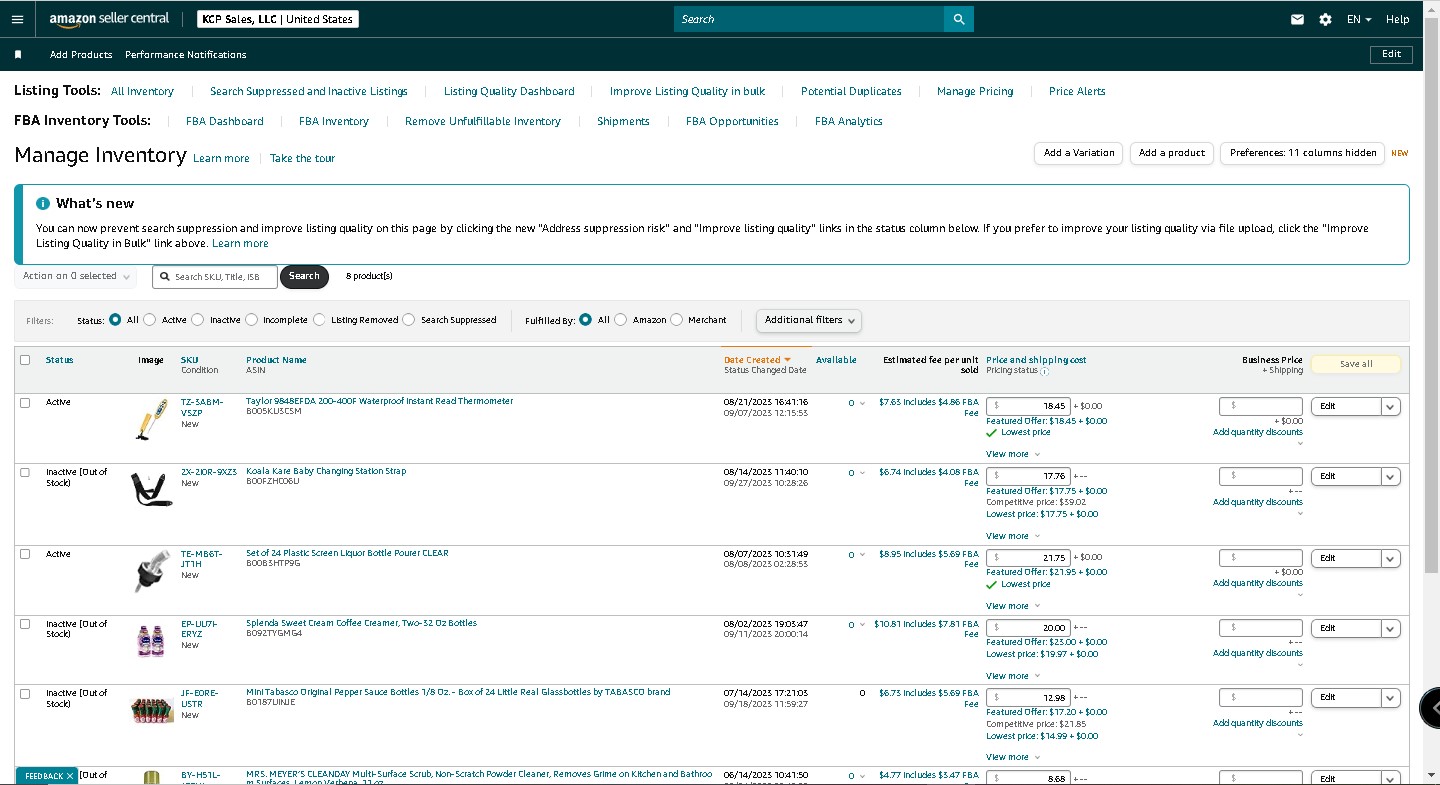The height and width of the screenshot is (785, 1440).
Task: Open Add Products in the top bar
Action: [81, 54]
